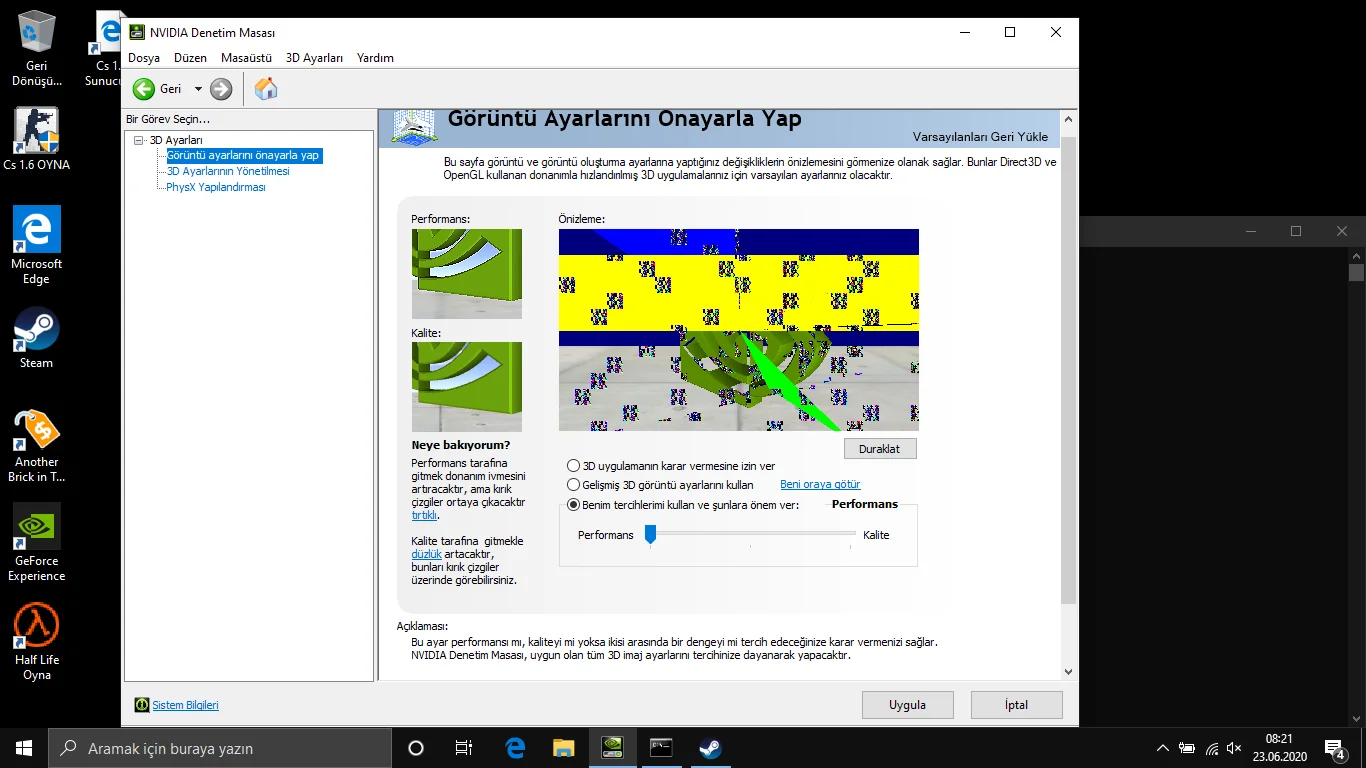Image resolution: width=1366 pixels, height=768 pixels.
Task: Open the network tray icon
Action: tap(1212, 748)
